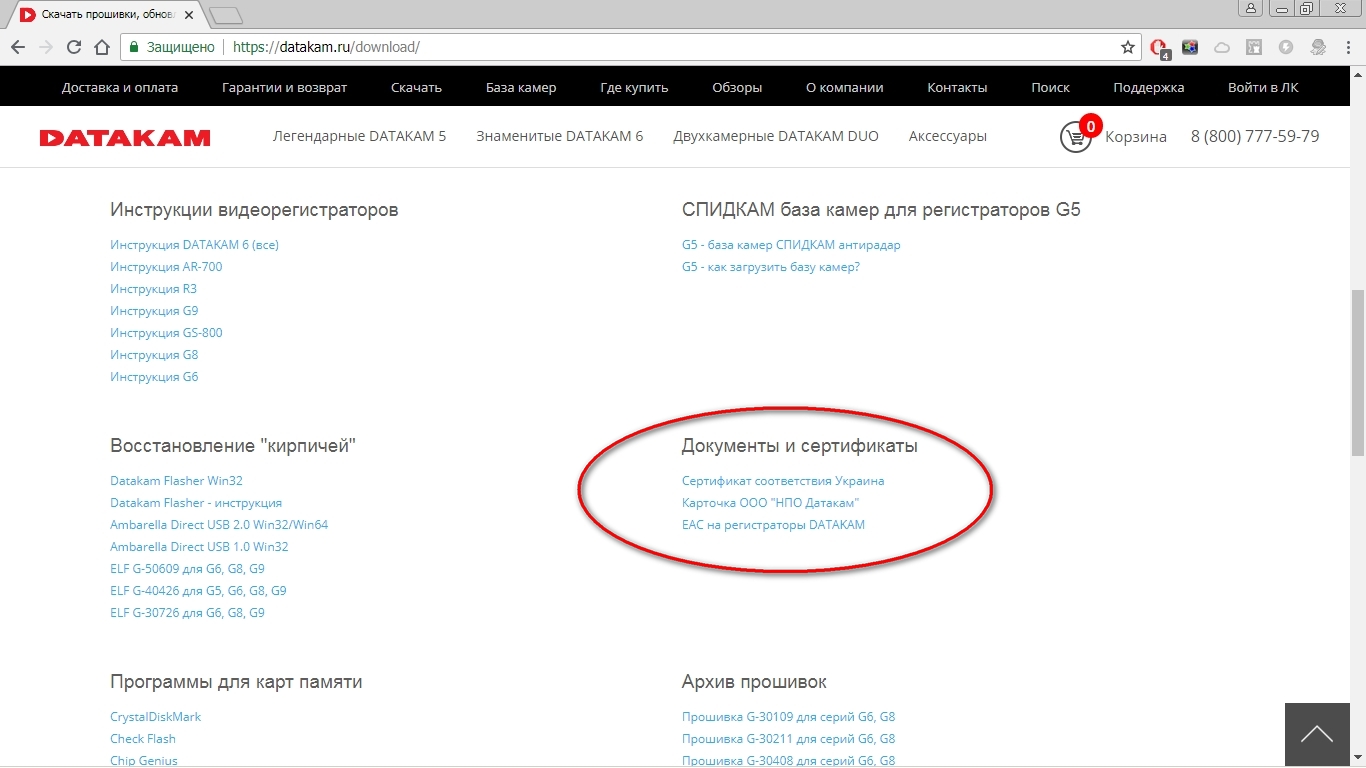Go to the browser home page icon
Viewport: 1366px width, 768px height.
102,47
